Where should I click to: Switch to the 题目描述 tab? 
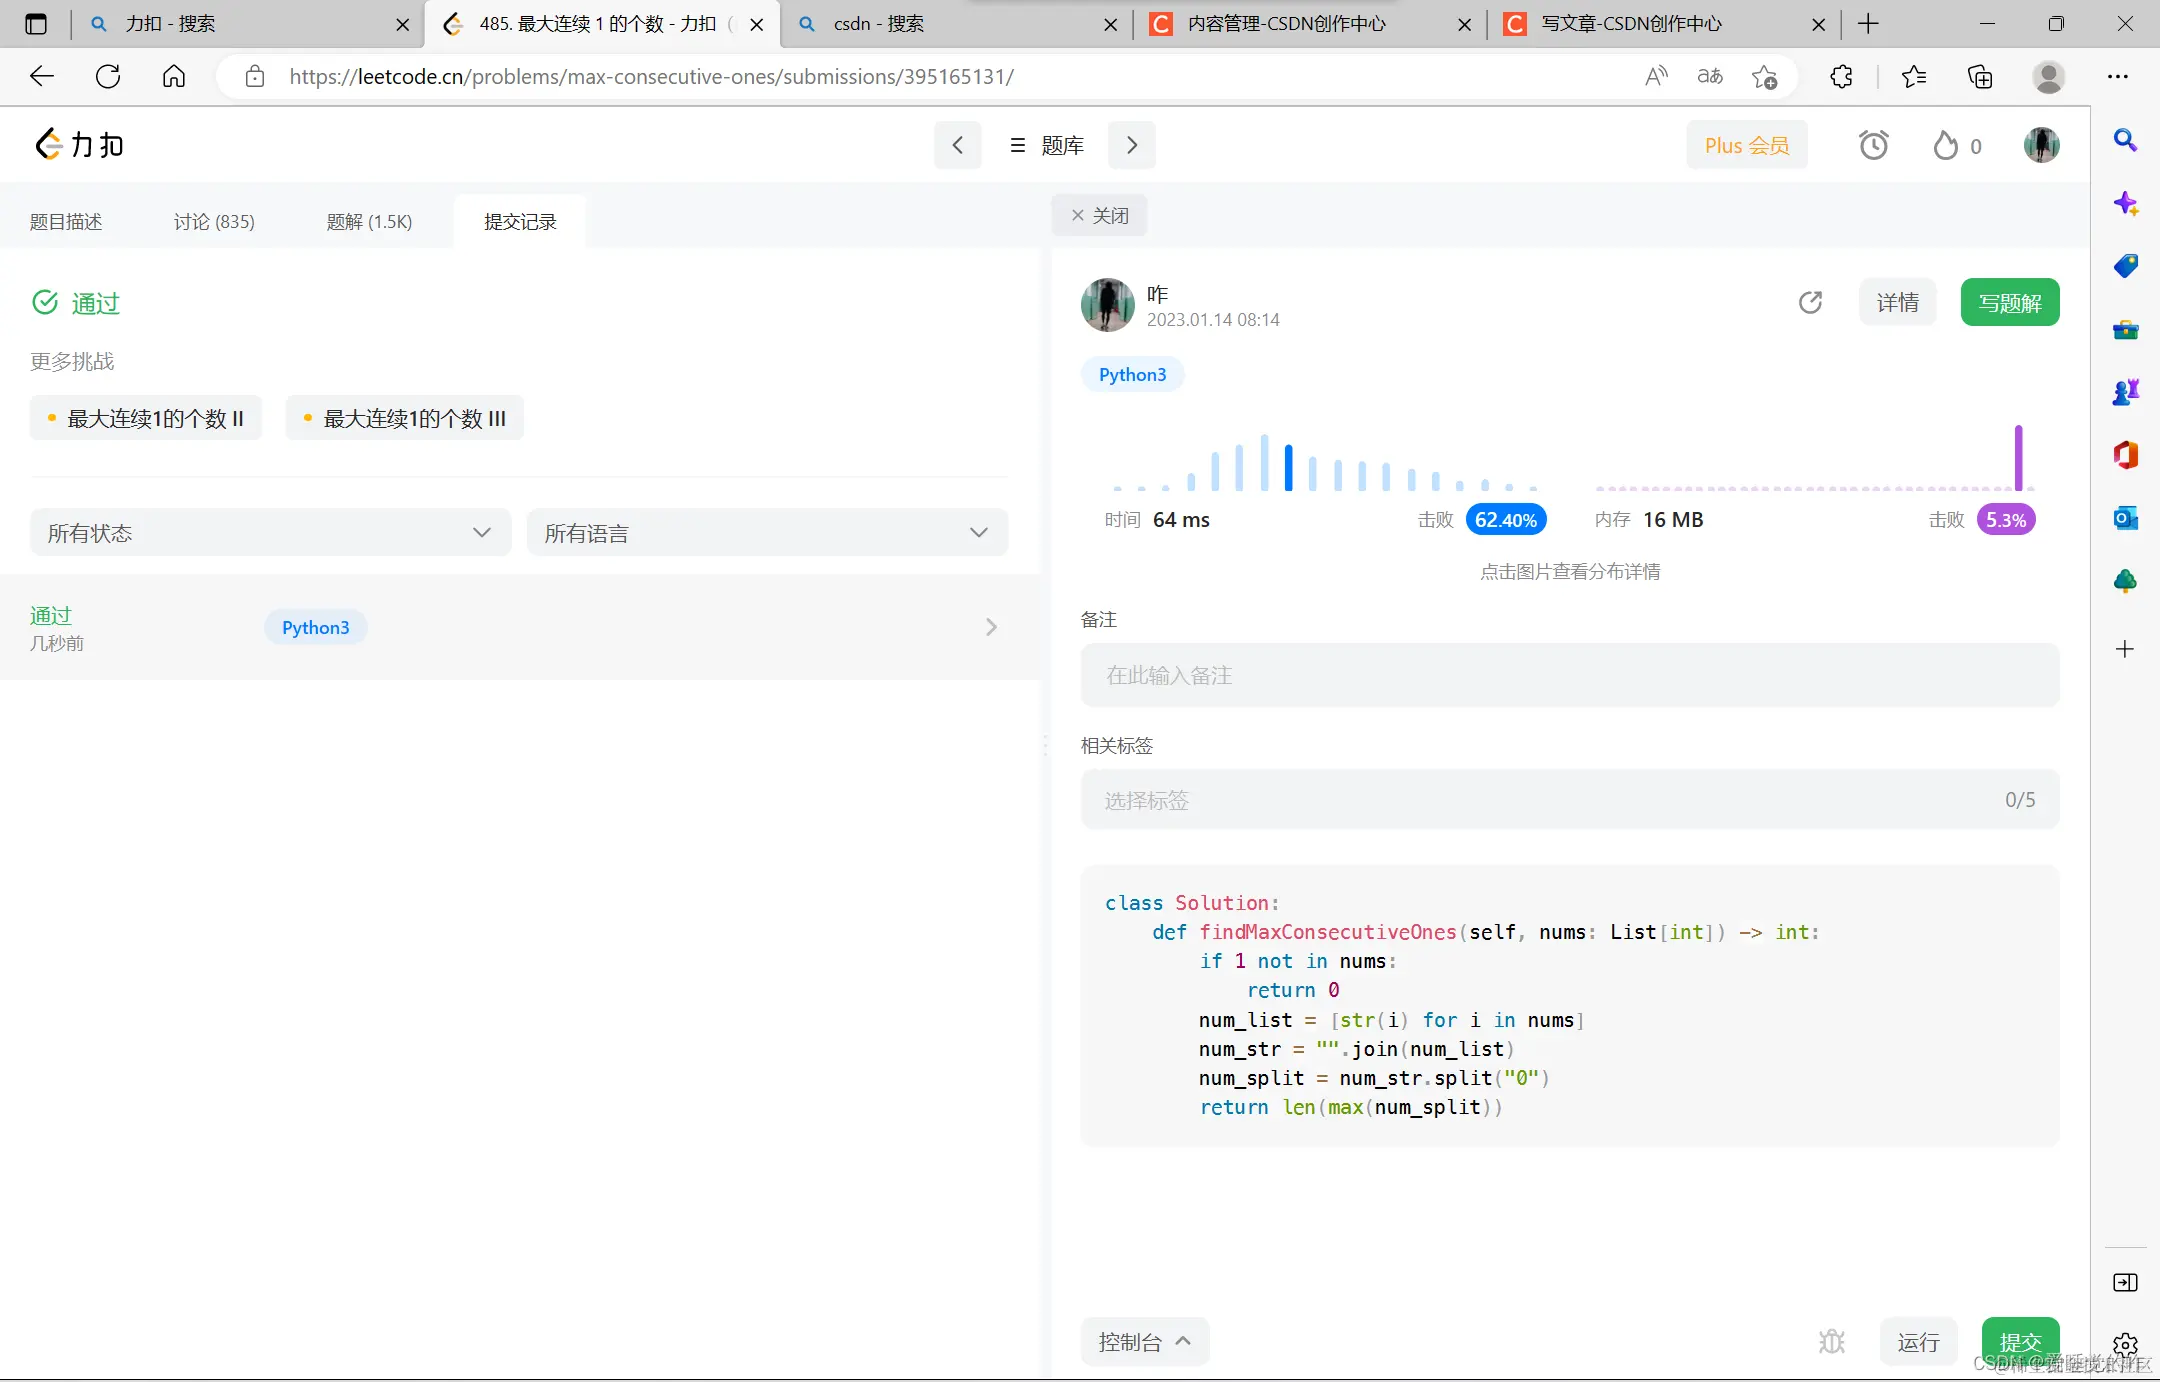(66, 222)
